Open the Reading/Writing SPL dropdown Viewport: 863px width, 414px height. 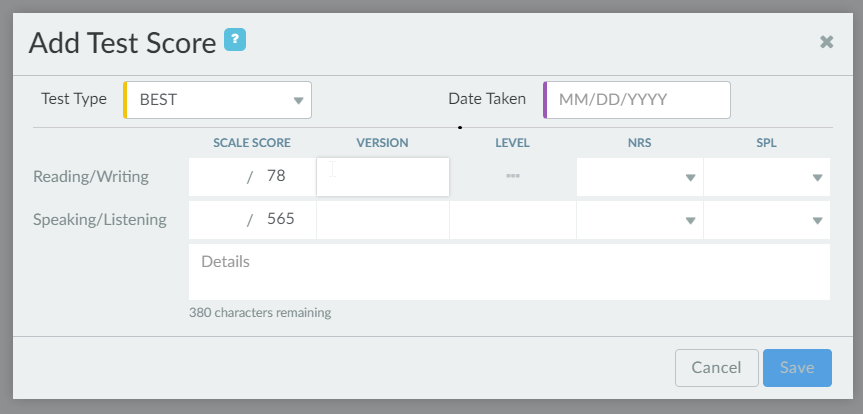[x=767, y=177]
